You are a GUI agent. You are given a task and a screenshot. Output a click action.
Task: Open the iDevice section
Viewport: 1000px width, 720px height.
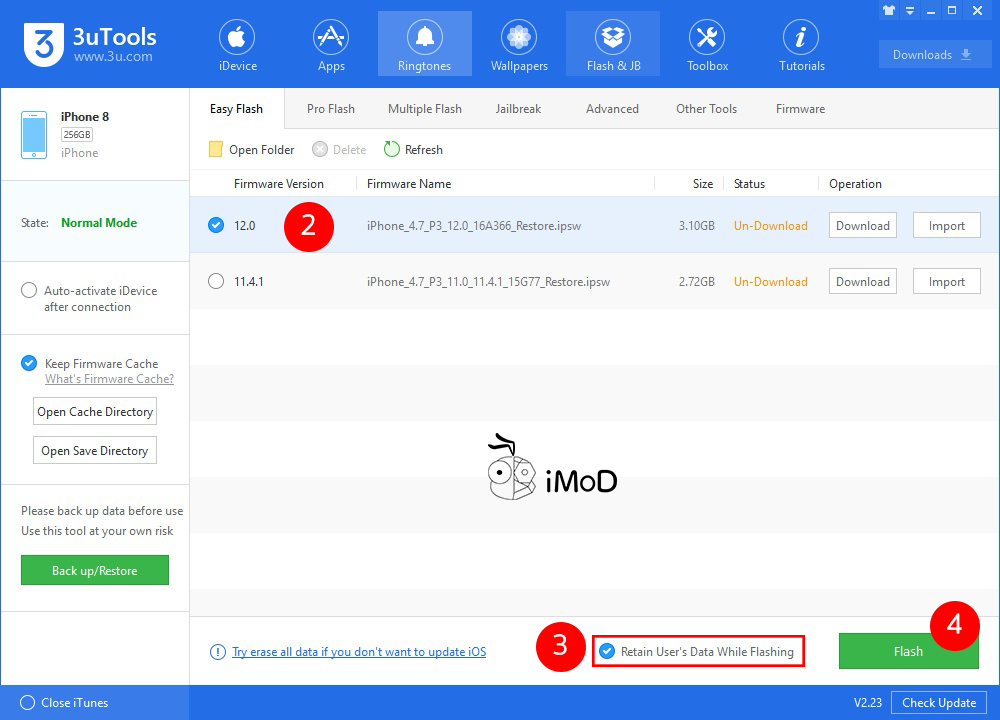pos(237,46)
